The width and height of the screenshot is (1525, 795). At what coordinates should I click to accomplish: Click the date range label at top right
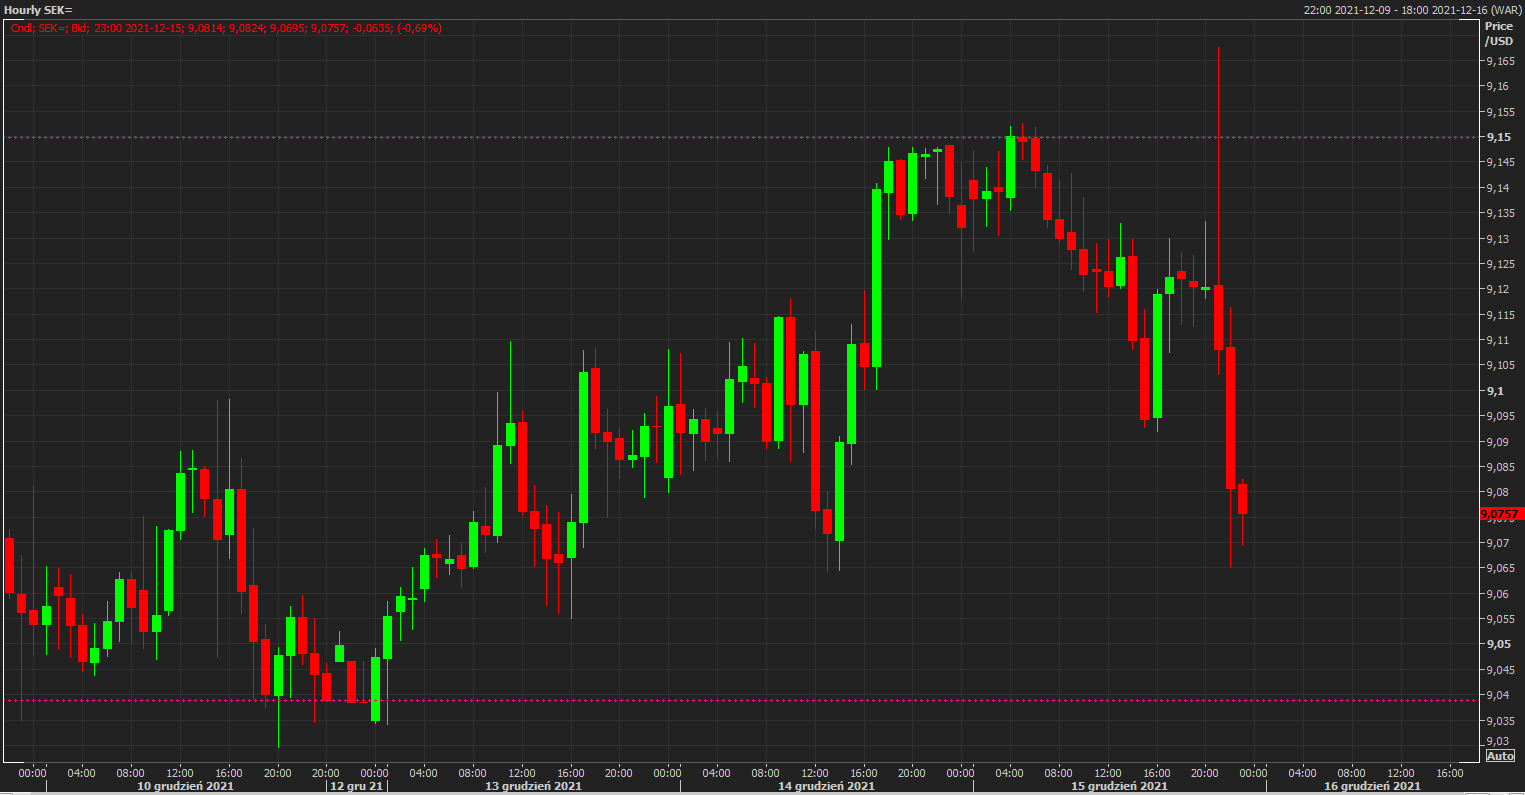[x=1412, y=9]
